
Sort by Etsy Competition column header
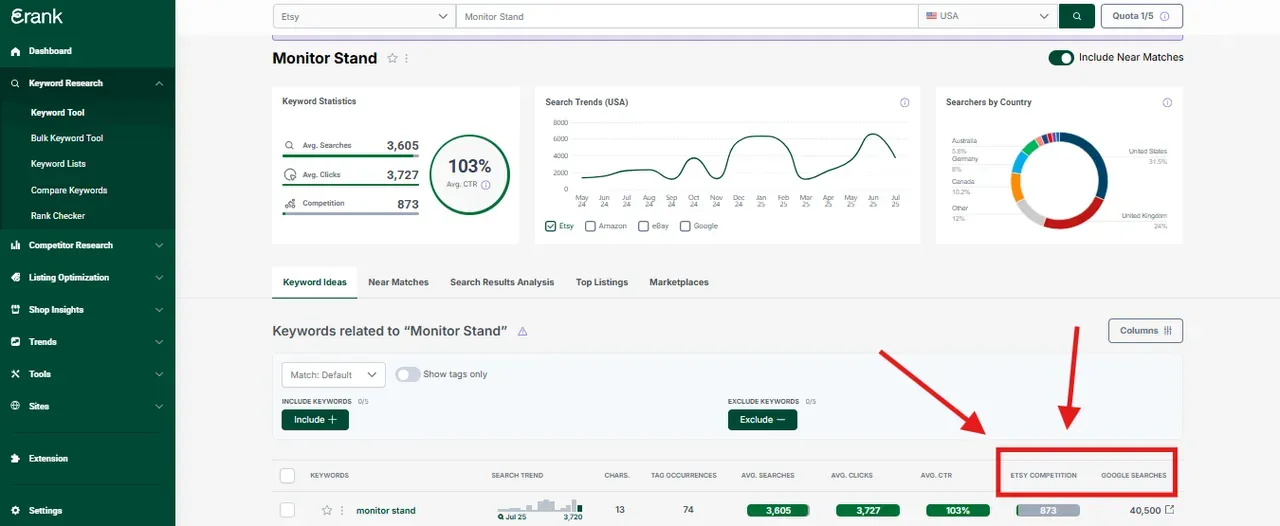point(1044,475)
